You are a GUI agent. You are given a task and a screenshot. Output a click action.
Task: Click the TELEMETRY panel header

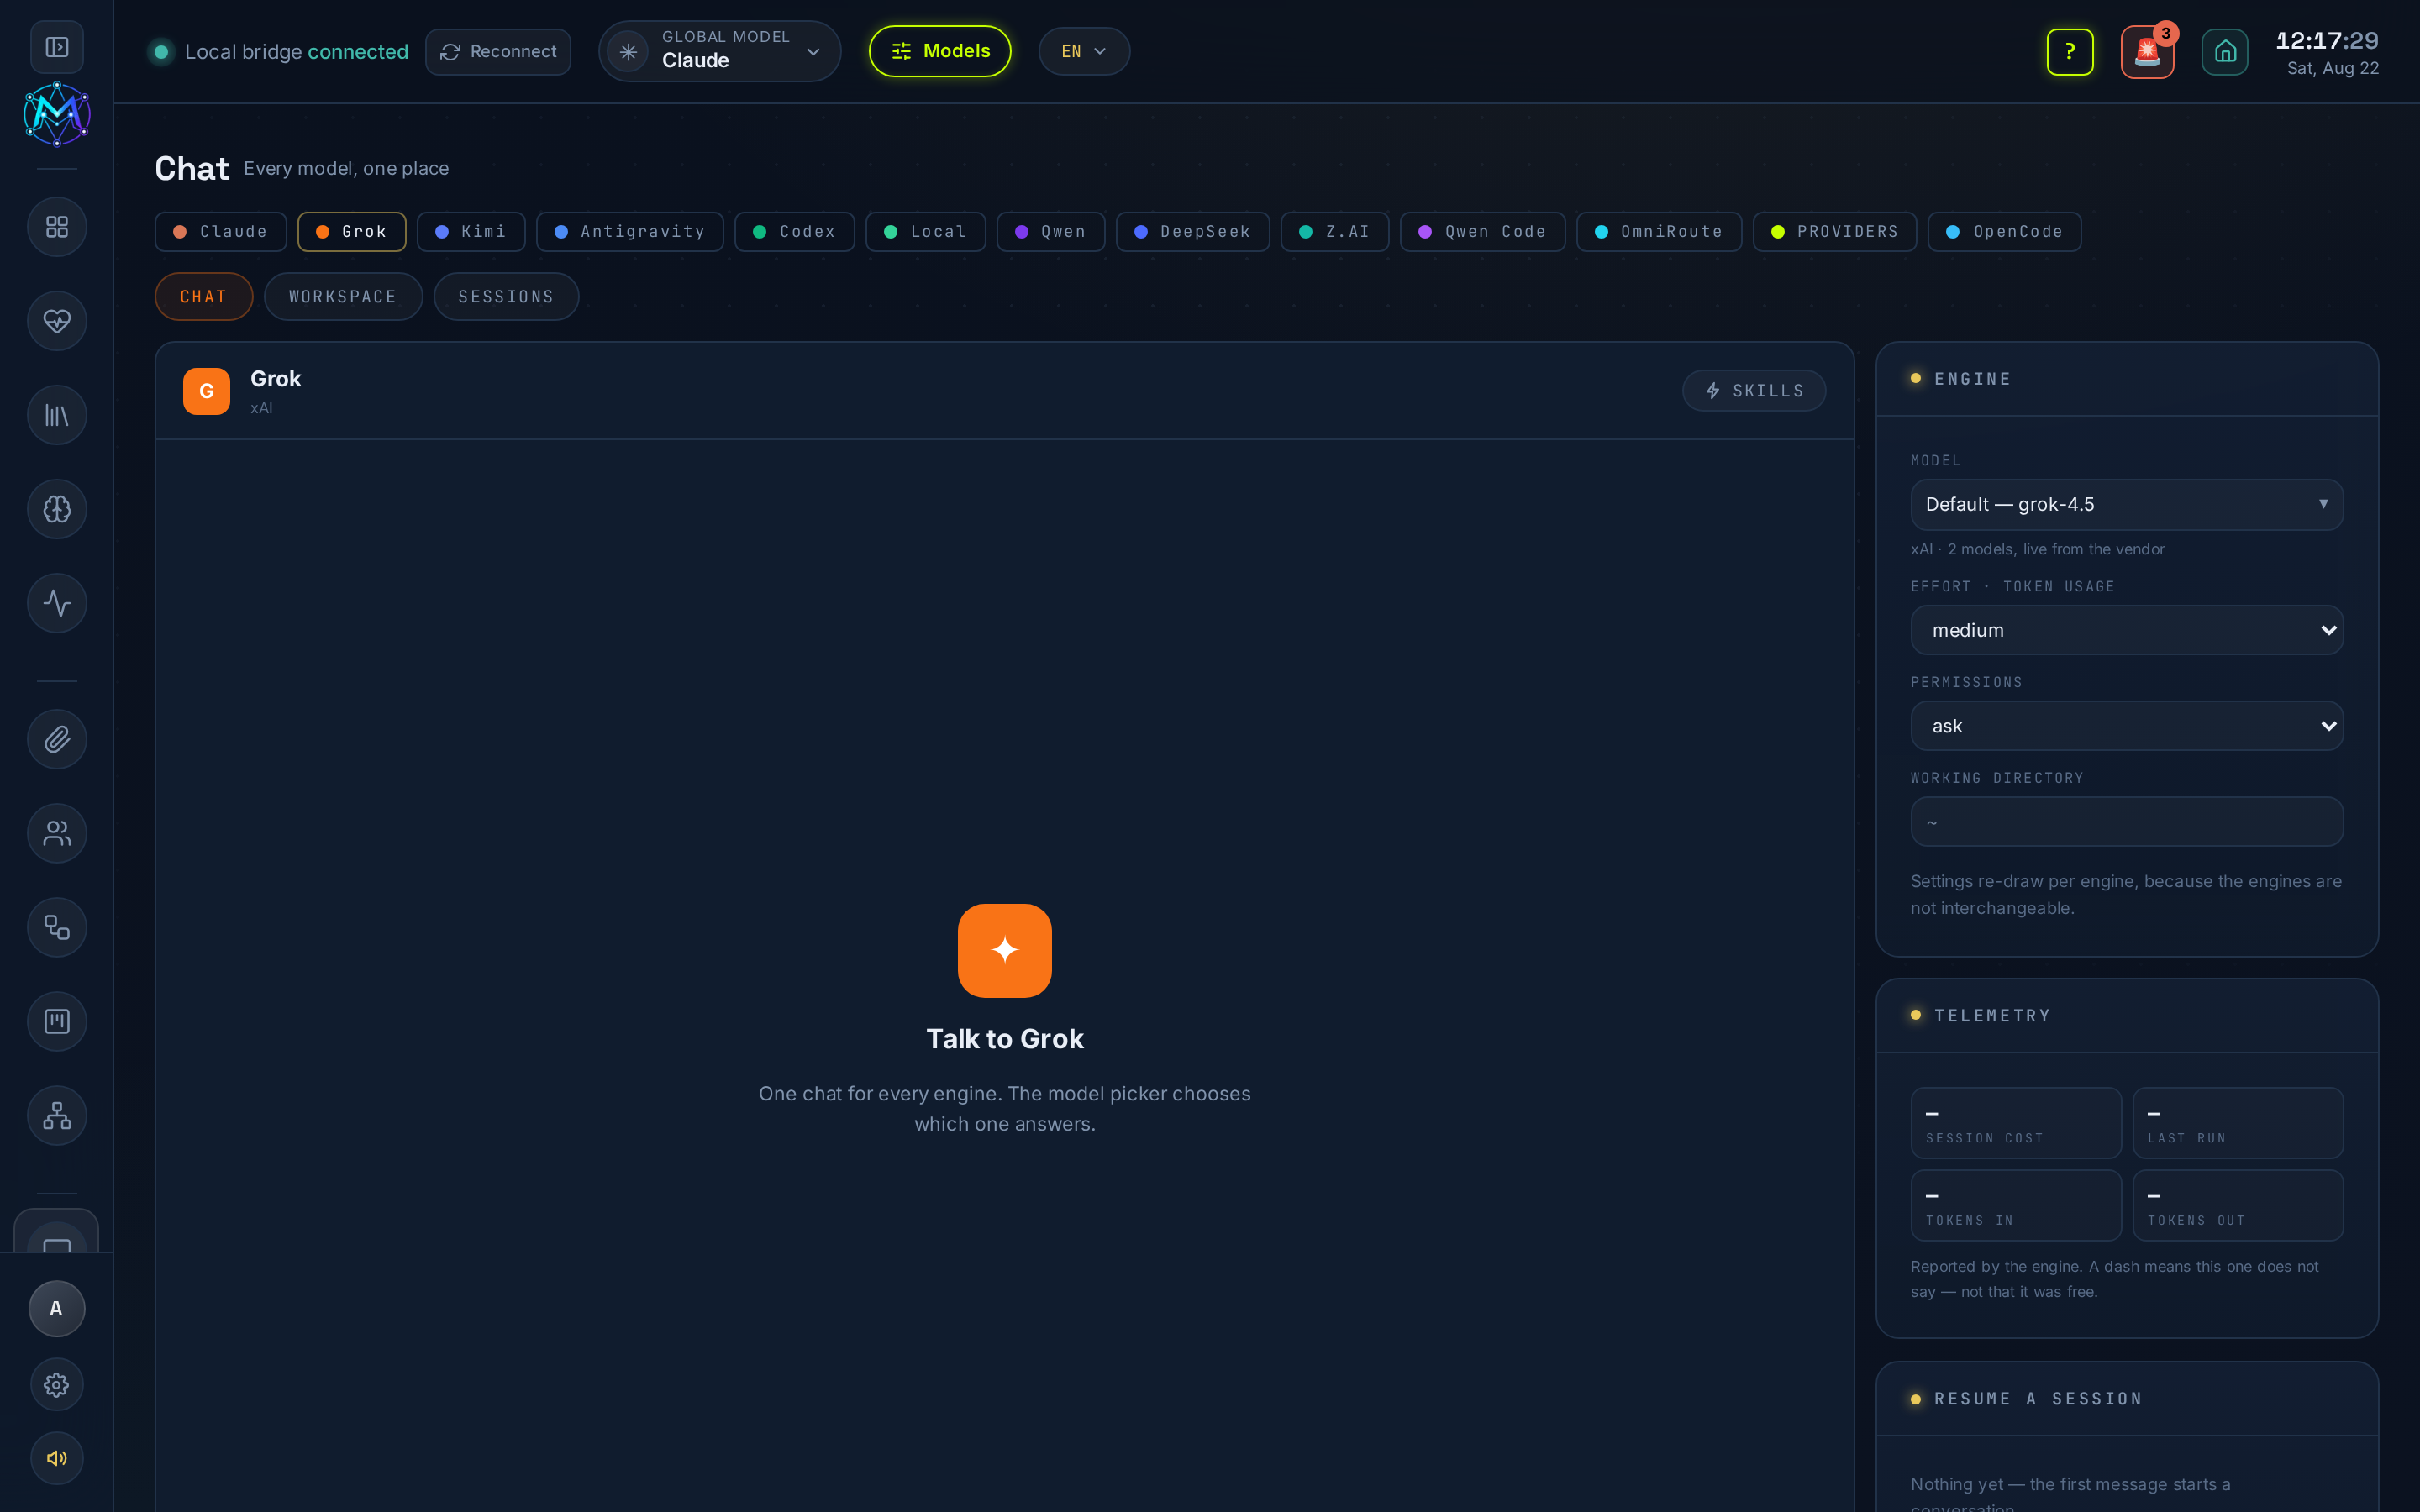[2127, 1016]
